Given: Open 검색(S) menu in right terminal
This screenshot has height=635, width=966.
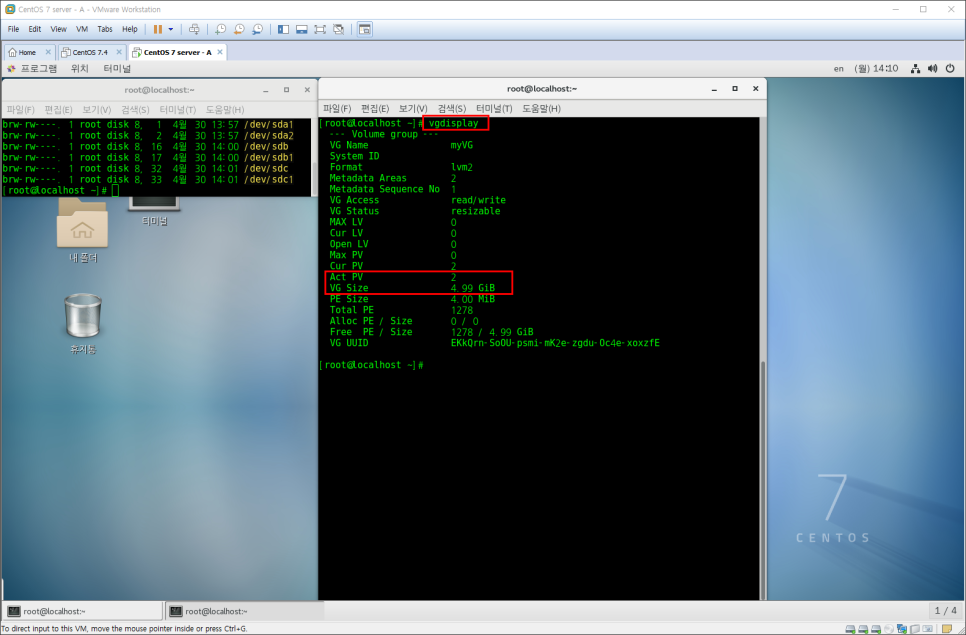Looking at the screenshot, I should point(452,108).
